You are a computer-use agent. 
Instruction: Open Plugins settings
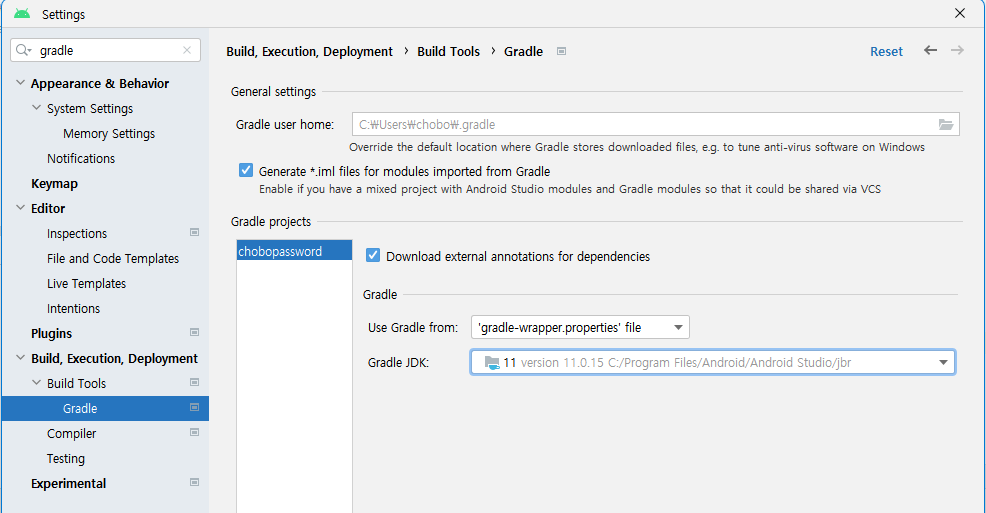(x=52, y=334)
